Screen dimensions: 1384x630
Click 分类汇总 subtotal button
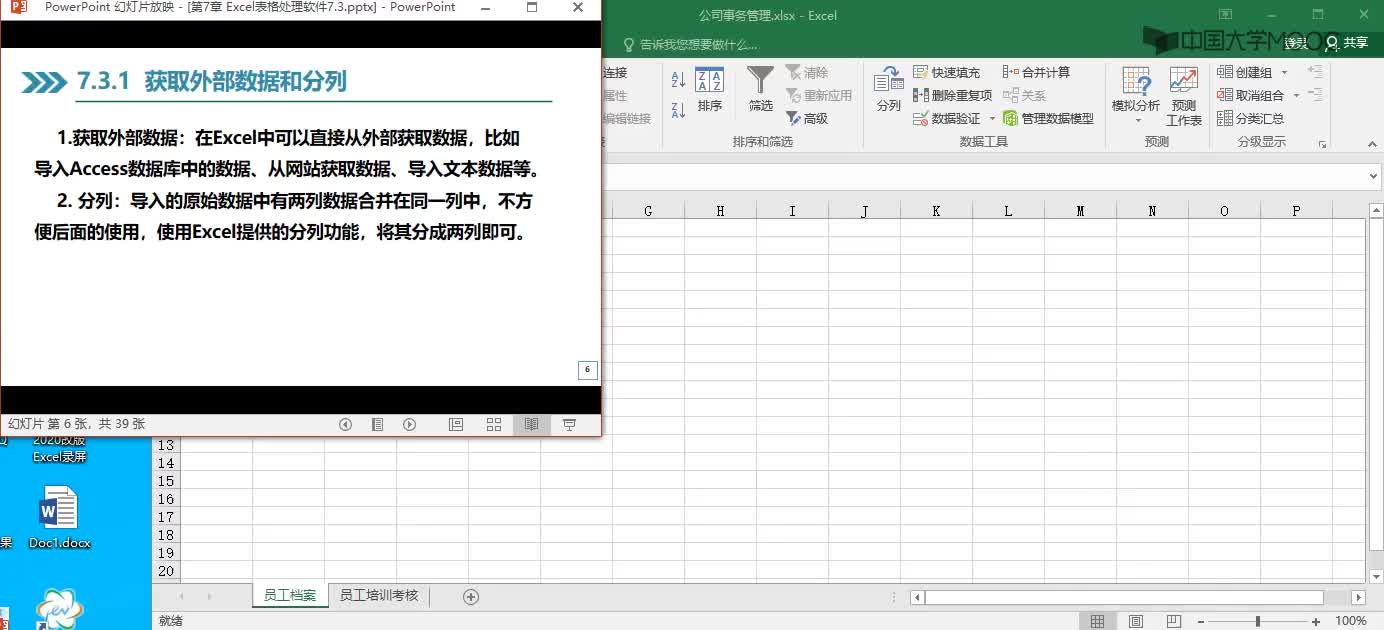[1250, 118]
